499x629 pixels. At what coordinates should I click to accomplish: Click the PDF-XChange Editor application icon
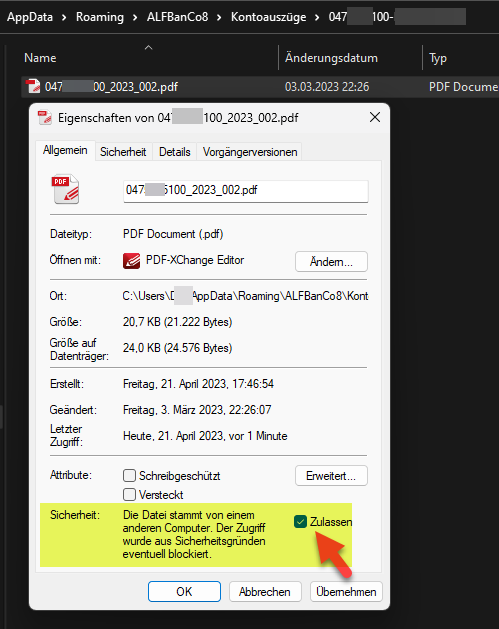(132, 261)
